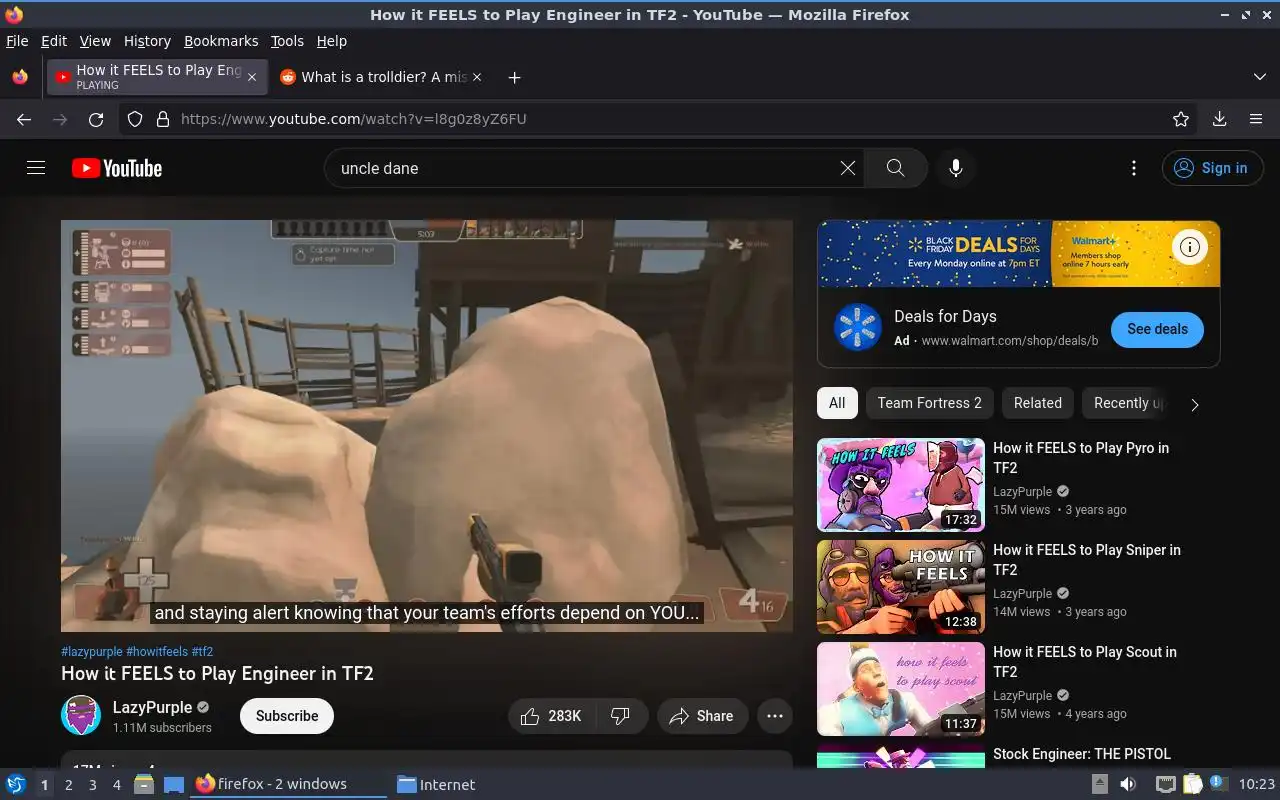Select the Recently uploaded filter chip

click(x=1127, y=403)
